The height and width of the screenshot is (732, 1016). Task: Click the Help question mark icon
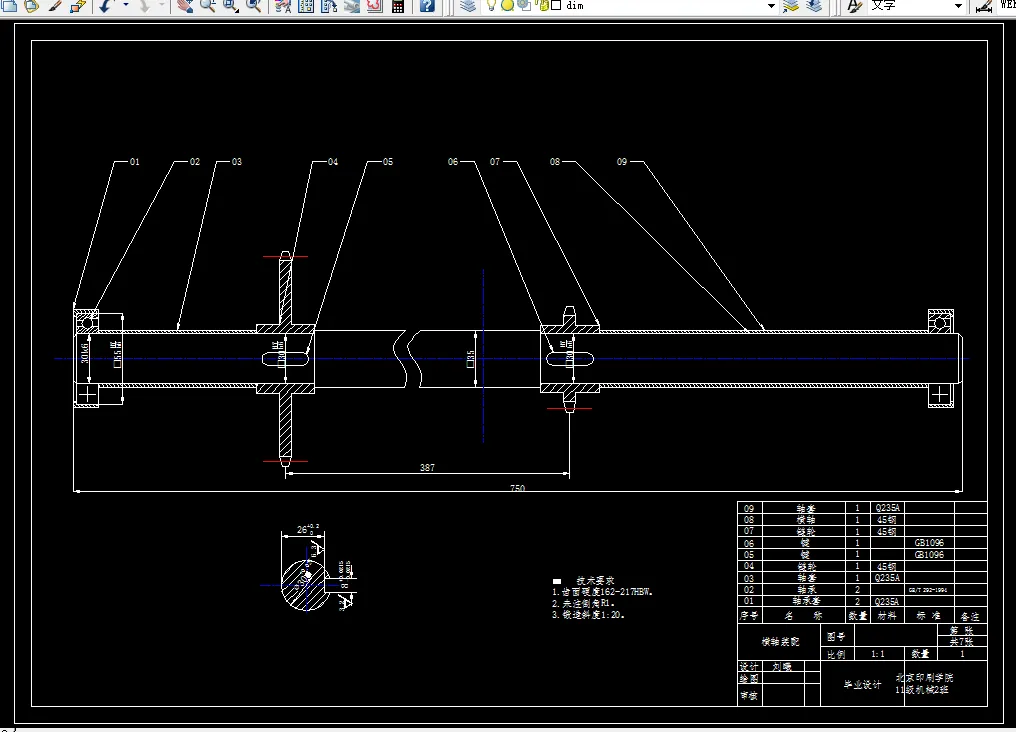(x=427, y=6)
